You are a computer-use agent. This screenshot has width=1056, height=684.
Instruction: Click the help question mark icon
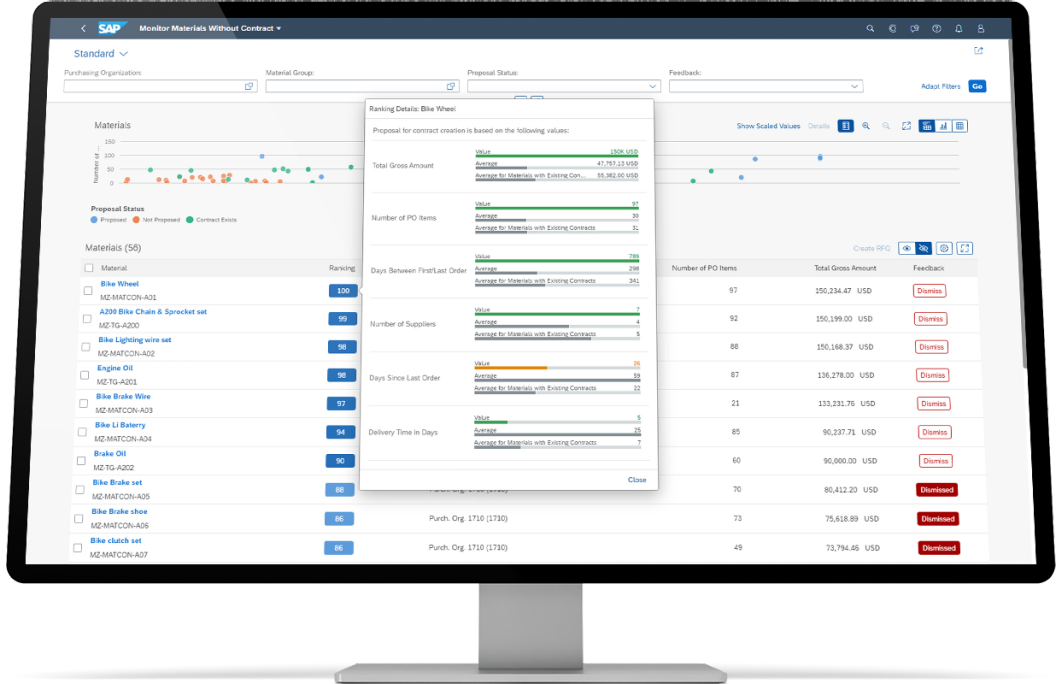click(x=936, y=29)
